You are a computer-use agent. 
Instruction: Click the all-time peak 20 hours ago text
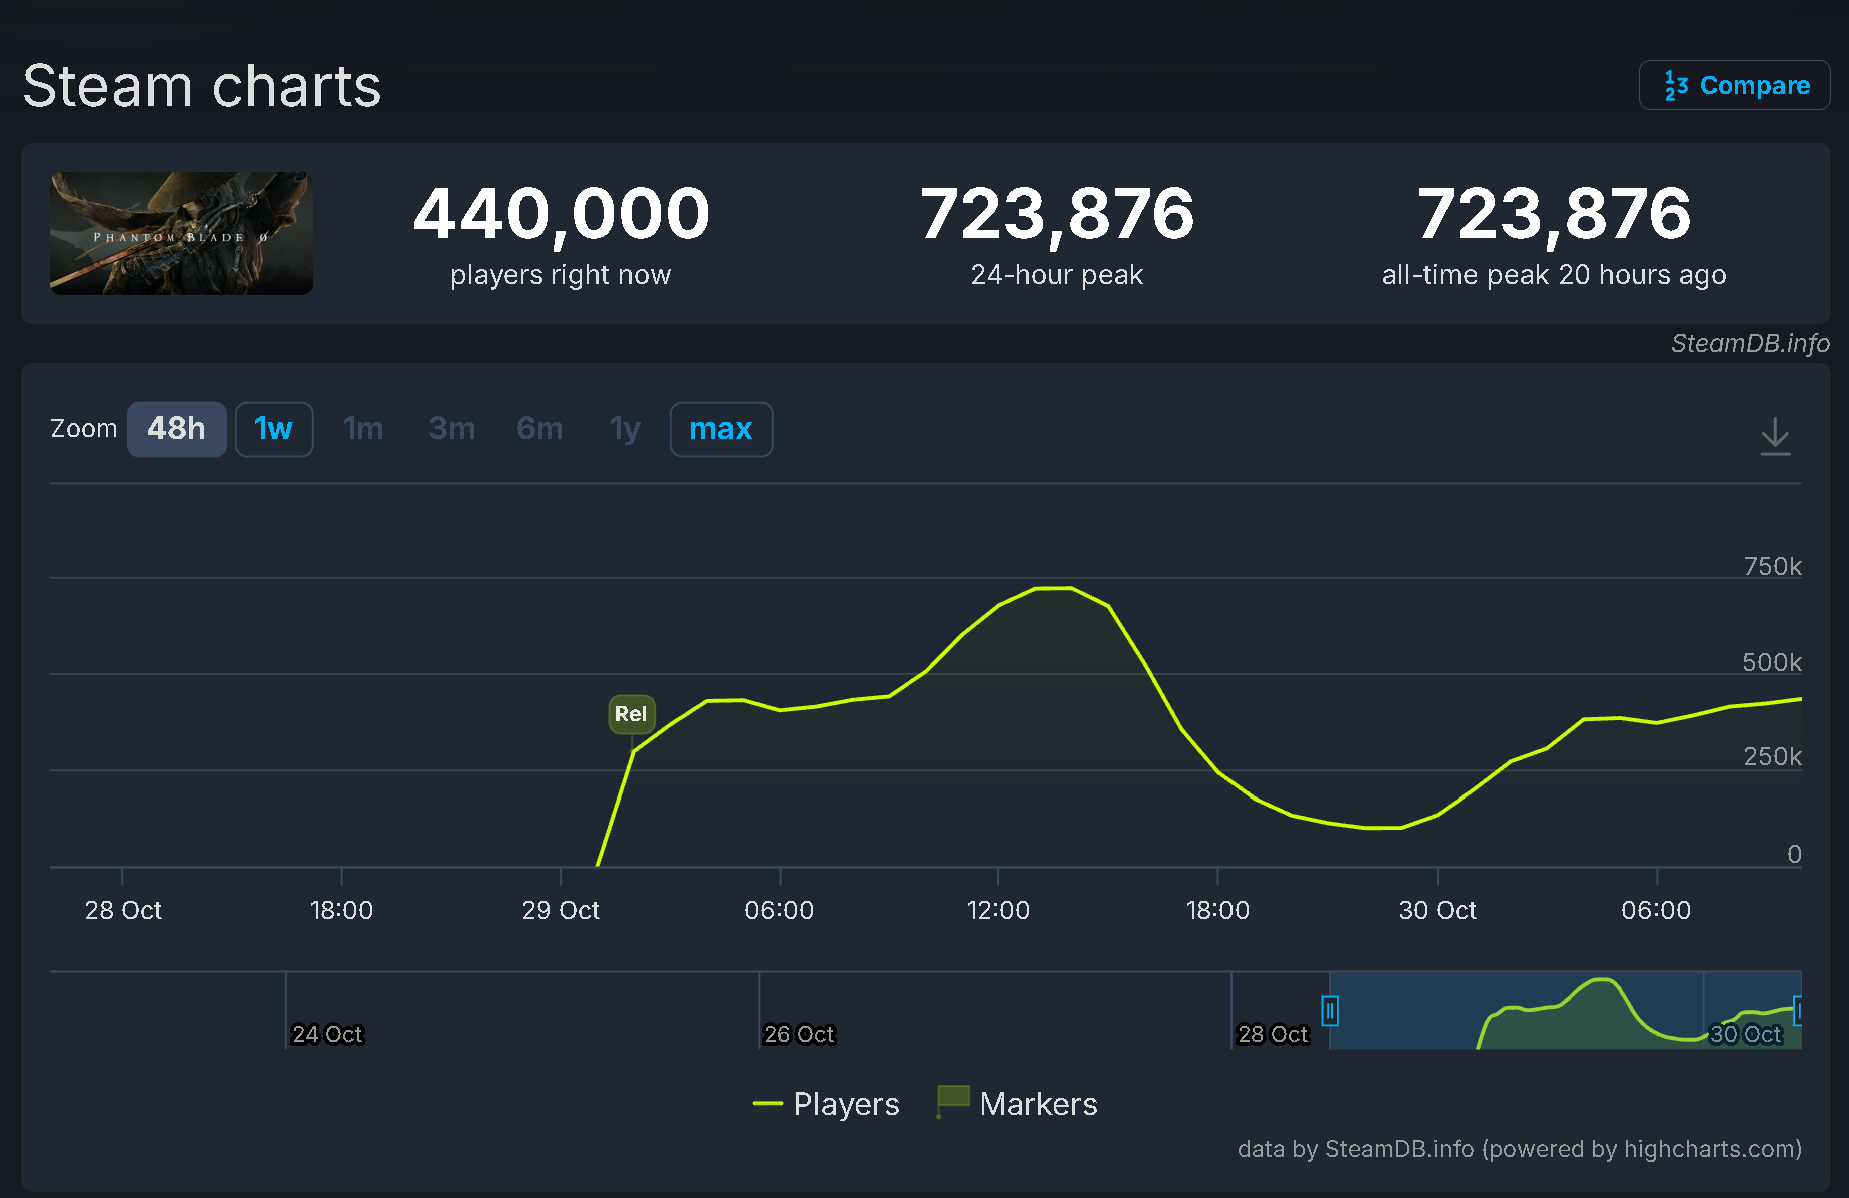tap(1554, 275)
